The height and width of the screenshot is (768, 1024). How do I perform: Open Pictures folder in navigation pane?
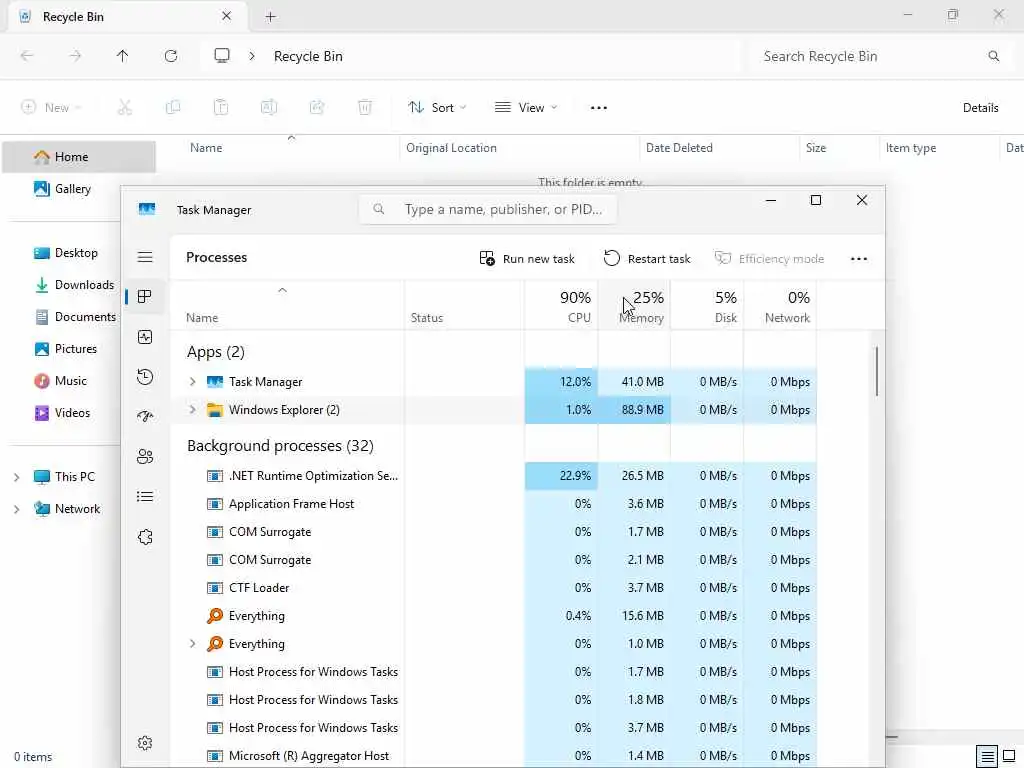65,349
